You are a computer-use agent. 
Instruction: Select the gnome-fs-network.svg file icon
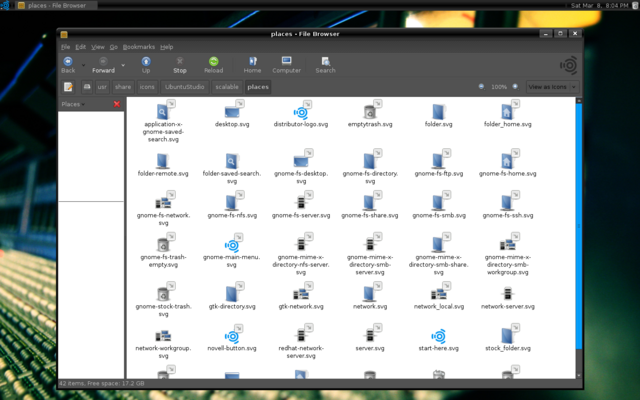click(163, 202)
